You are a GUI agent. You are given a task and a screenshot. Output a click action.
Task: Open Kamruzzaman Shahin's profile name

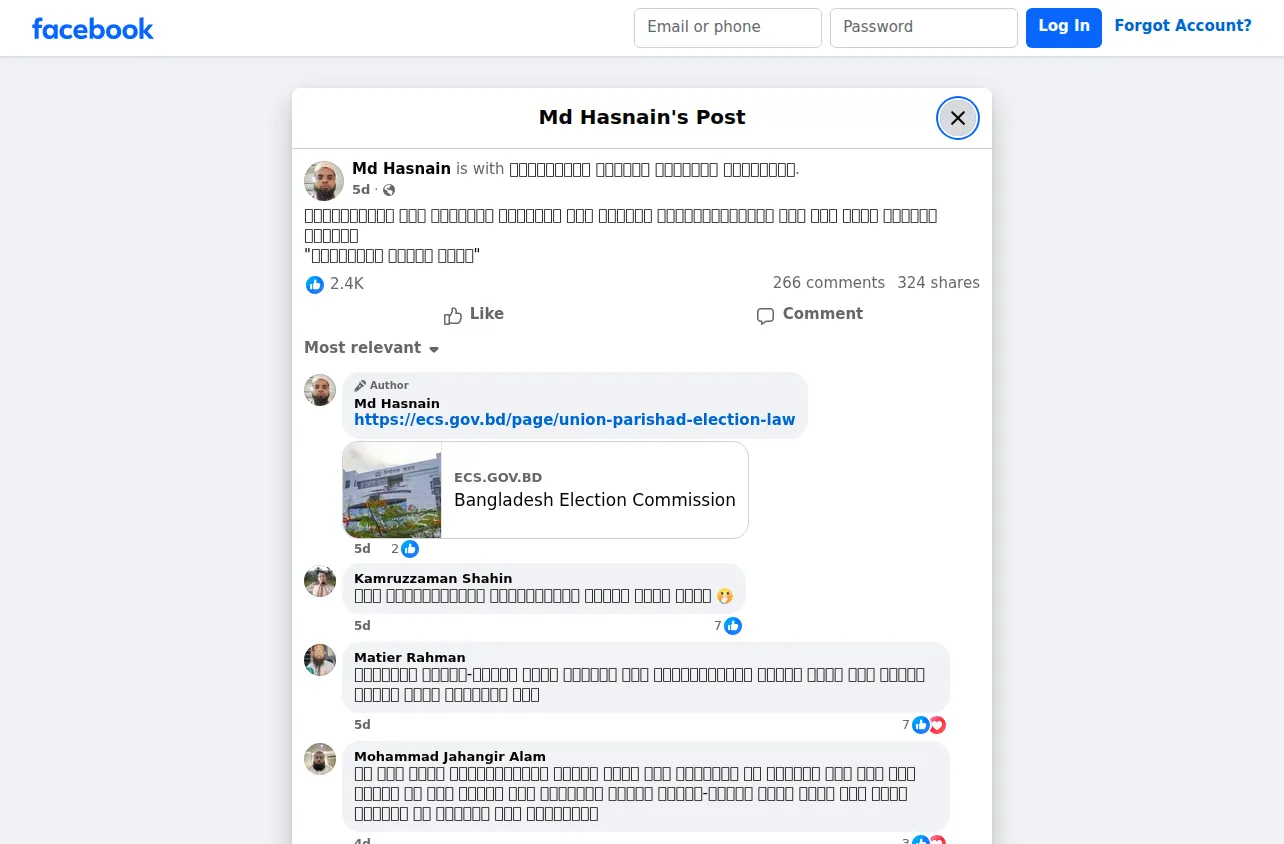point(433,579)
